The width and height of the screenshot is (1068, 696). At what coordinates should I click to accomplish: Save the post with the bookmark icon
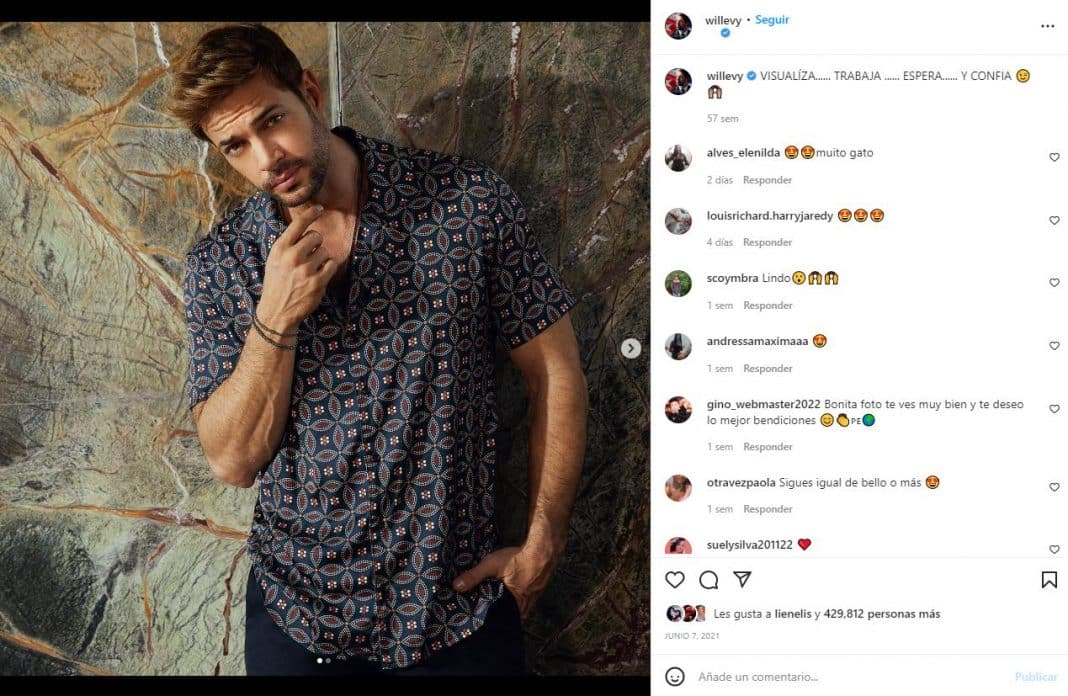click(1049, 580)
